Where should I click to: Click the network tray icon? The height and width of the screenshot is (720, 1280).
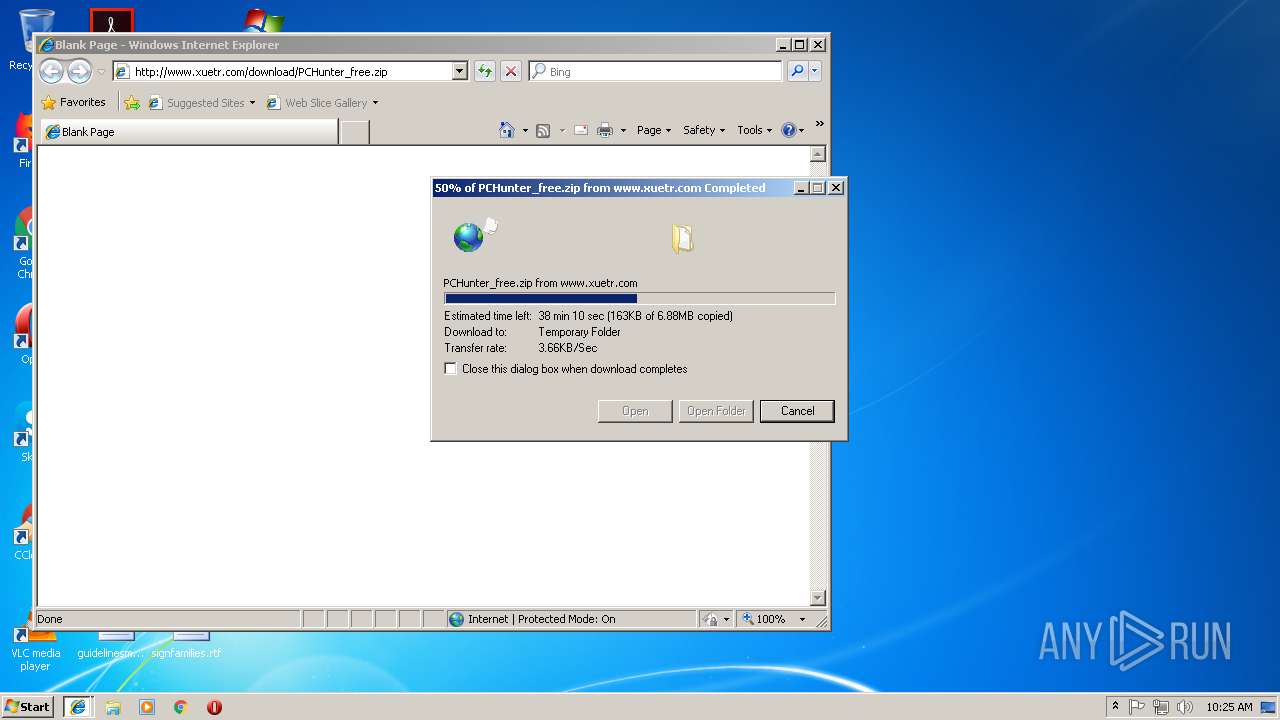tap(1161, 707)
